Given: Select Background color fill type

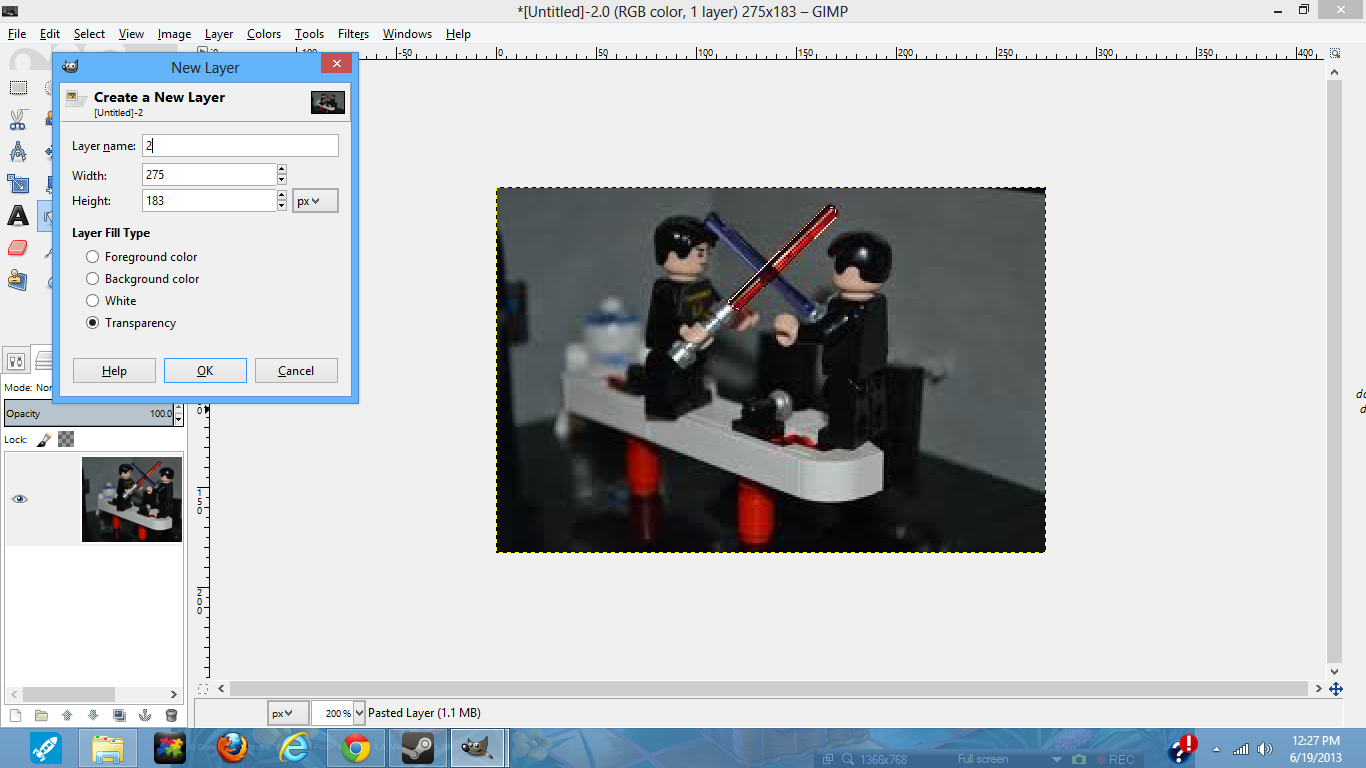Looking at the screenshot, I should click(x=143, y=279).
